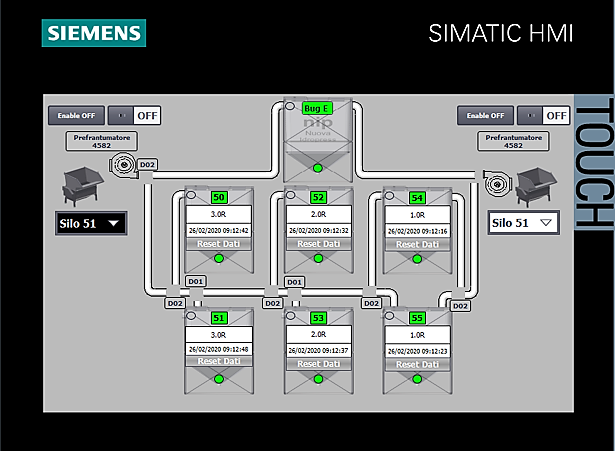Screen dimensions: 615x451
Task: Click timestamp 26/02/2020 09:12:48
Action: pyautogui.click(x=218, y=349)
